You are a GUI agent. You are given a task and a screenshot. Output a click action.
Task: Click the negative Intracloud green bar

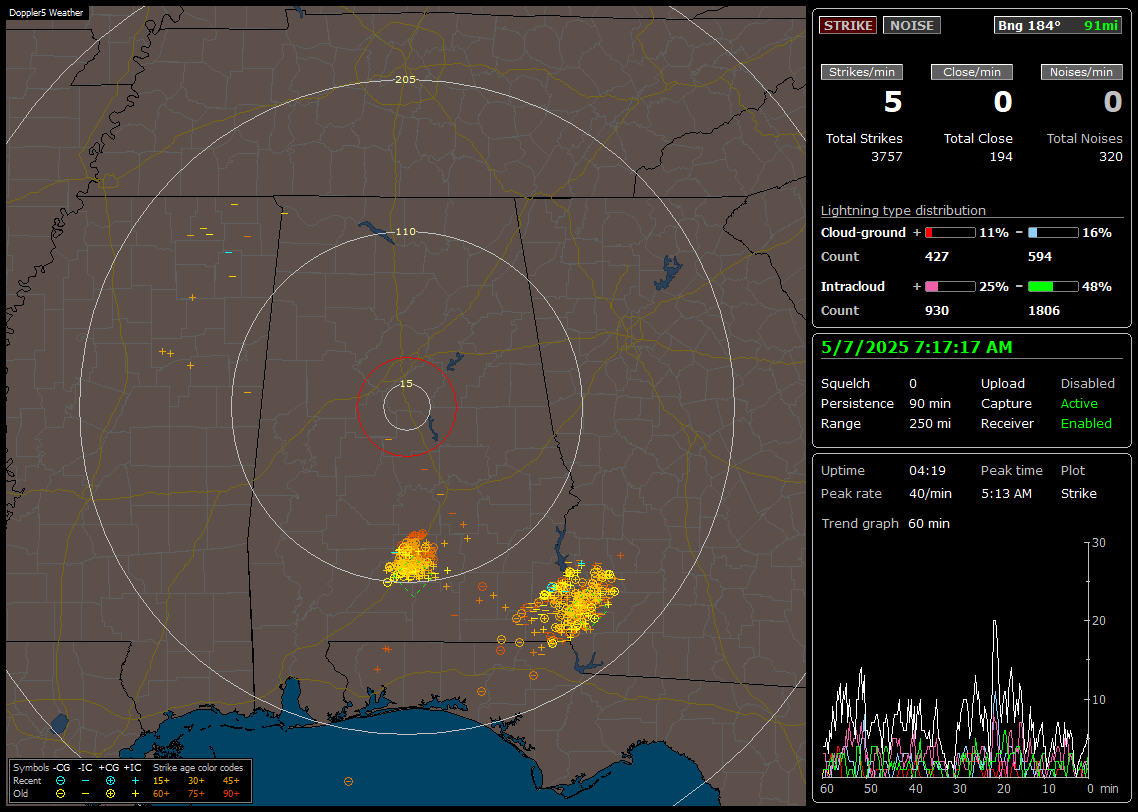(1053, 287)
